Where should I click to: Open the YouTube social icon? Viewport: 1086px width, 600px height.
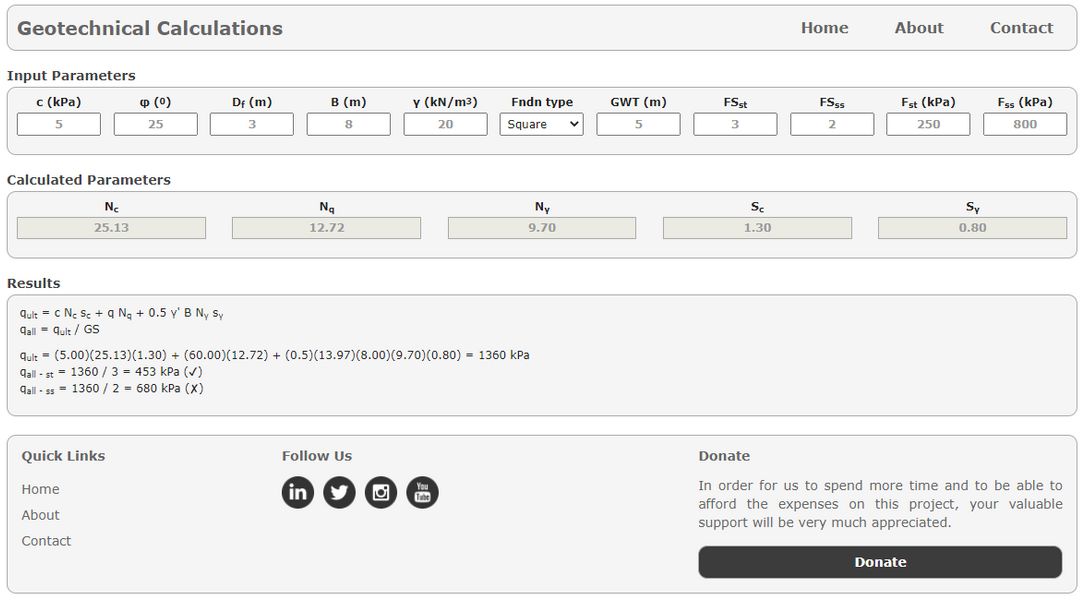coord(422,492)
